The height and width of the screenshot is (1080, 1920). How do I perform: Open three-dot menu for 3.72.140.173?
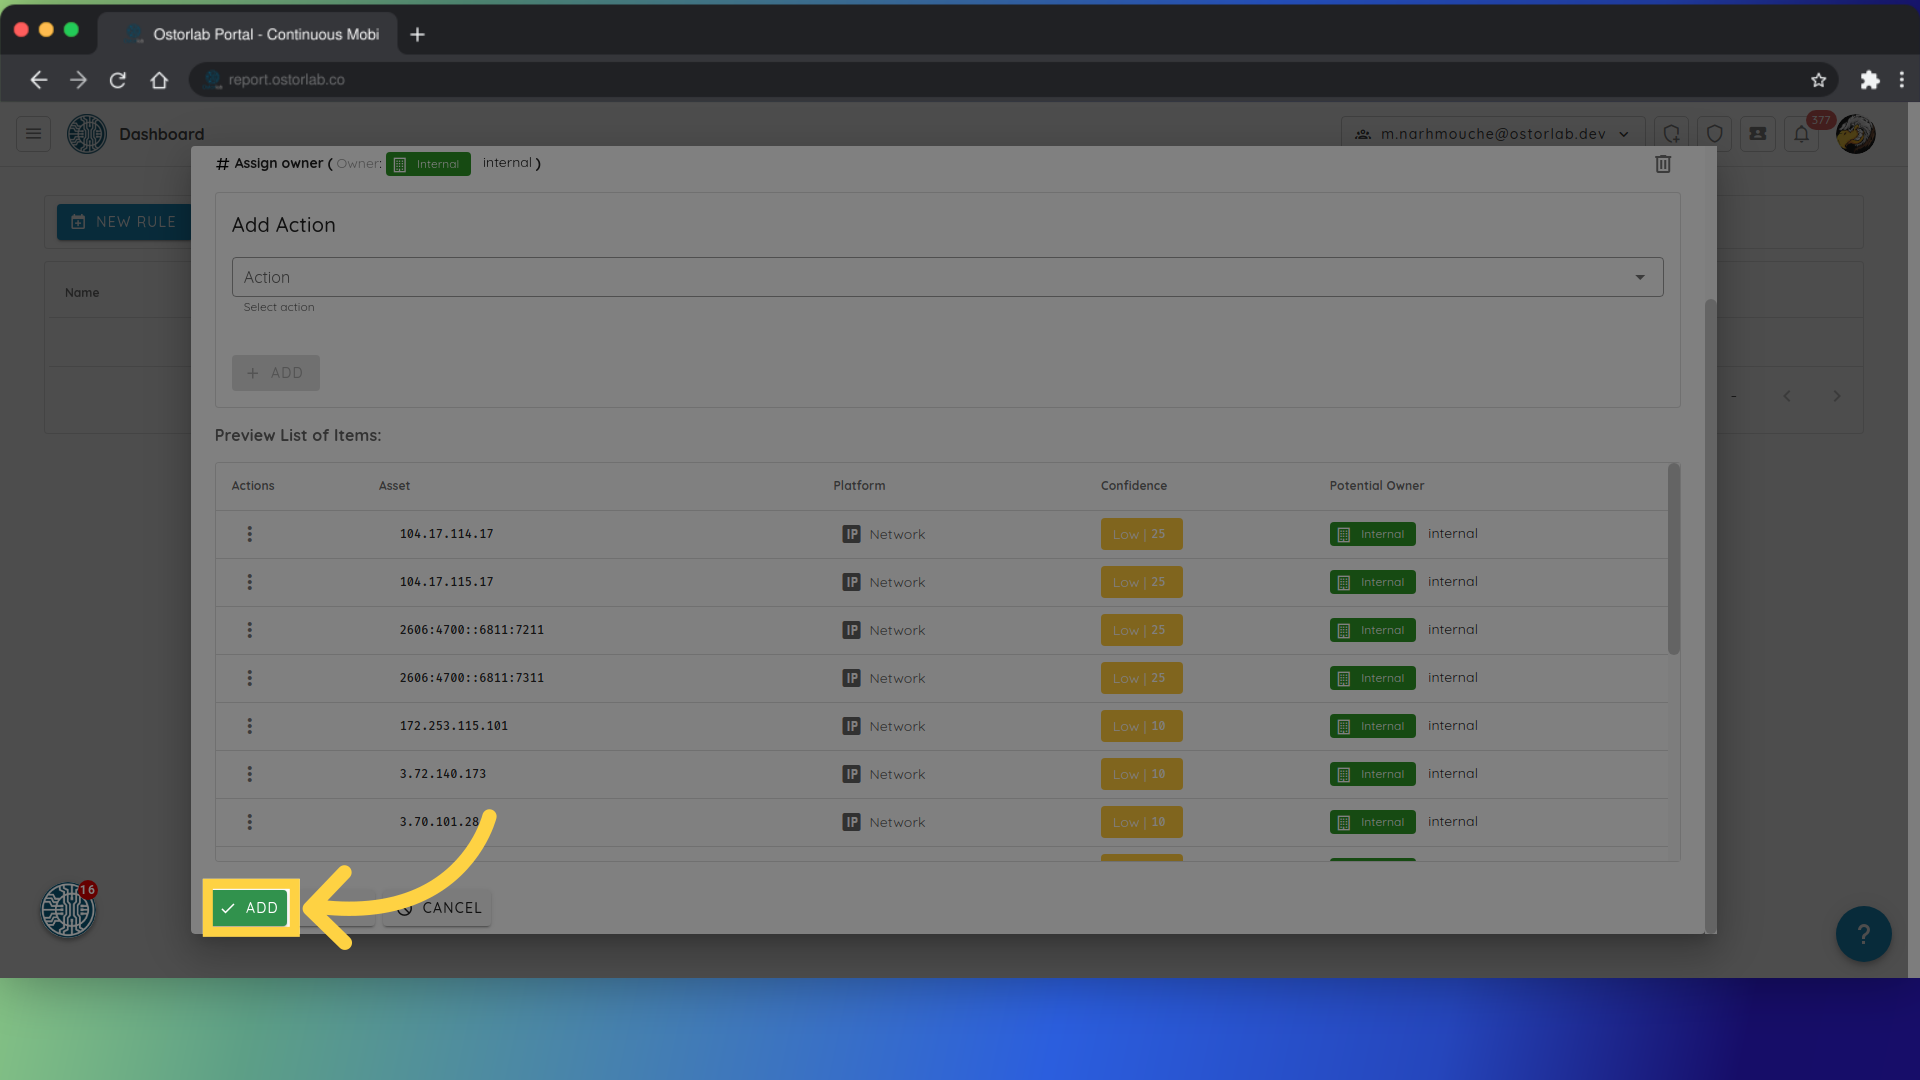[249, 774]
